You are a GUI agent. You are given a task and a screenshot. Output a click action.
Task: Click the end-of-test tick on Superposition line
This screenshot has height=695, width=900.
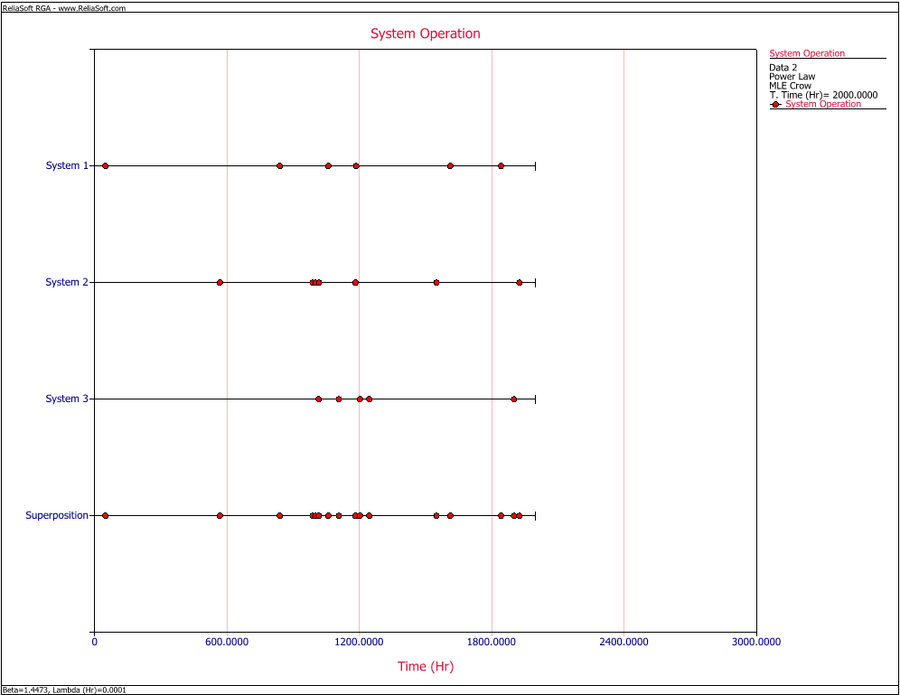[x=536, y=515]
